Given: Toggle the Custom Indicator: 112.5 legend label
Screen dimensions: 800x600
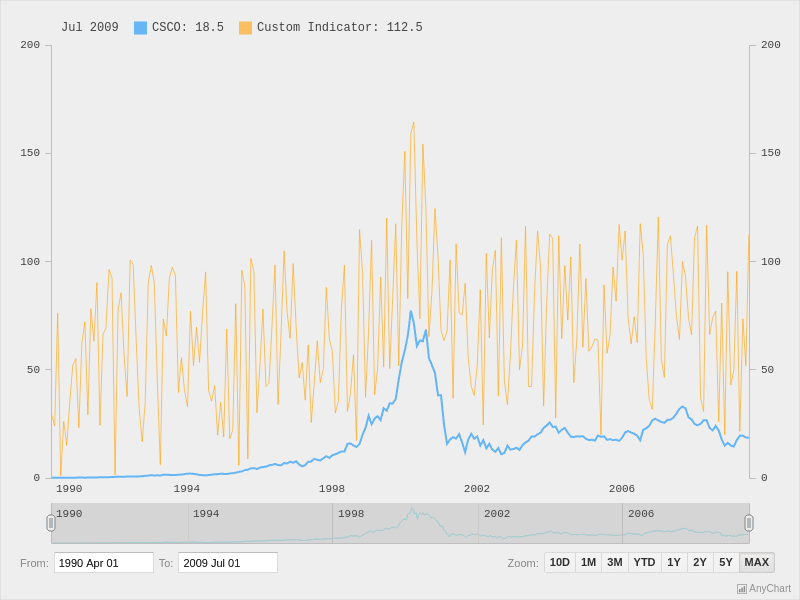Looking at the screenshot, I should tap(340, 27).
